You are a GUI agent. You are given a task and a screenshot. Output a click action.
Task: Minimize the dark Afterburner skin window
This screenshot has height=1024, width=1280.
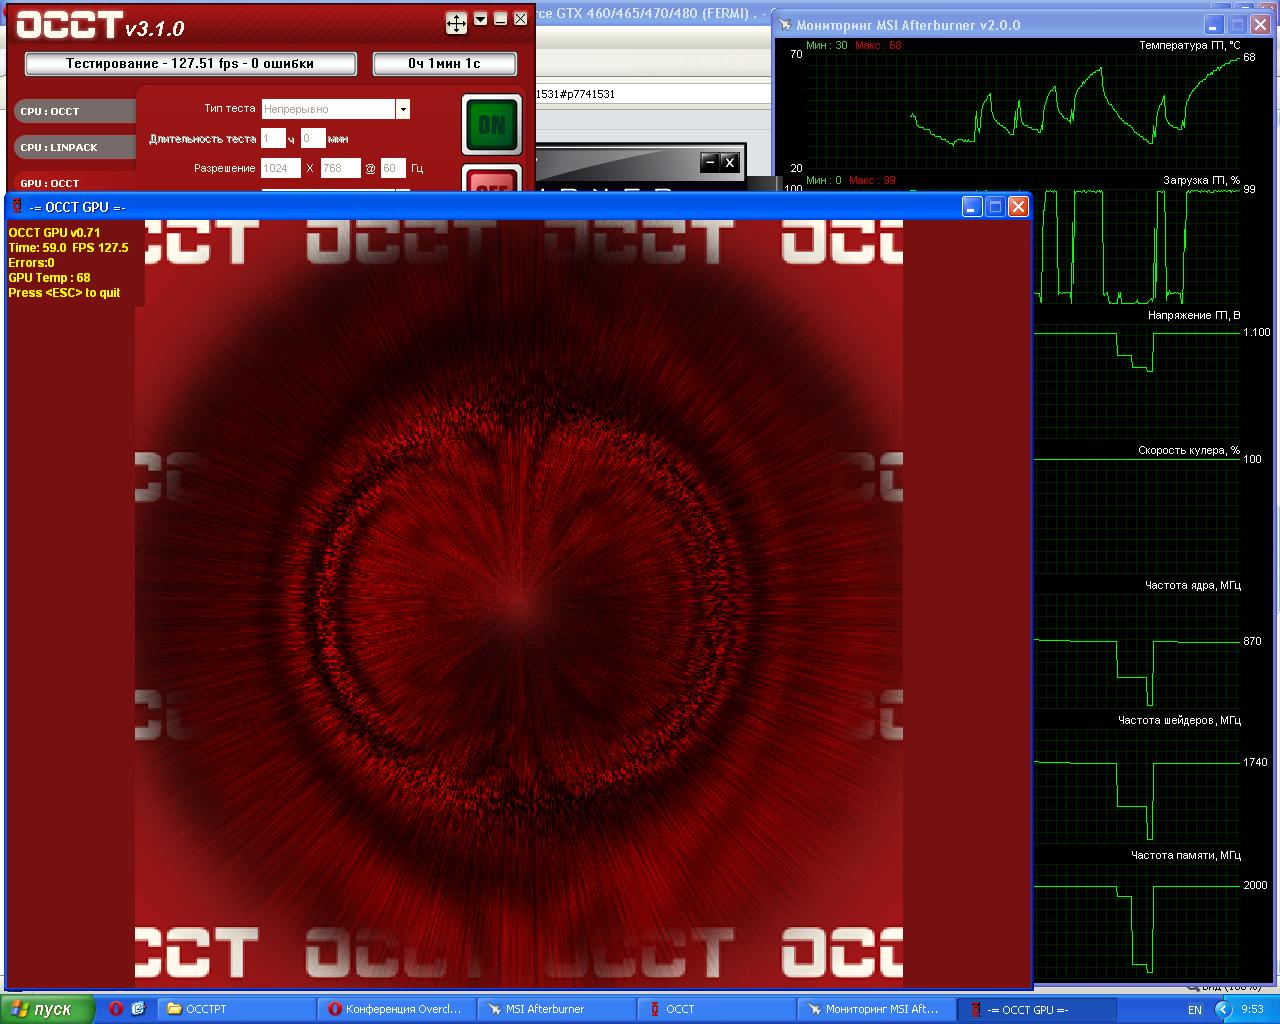coord(710,162)
